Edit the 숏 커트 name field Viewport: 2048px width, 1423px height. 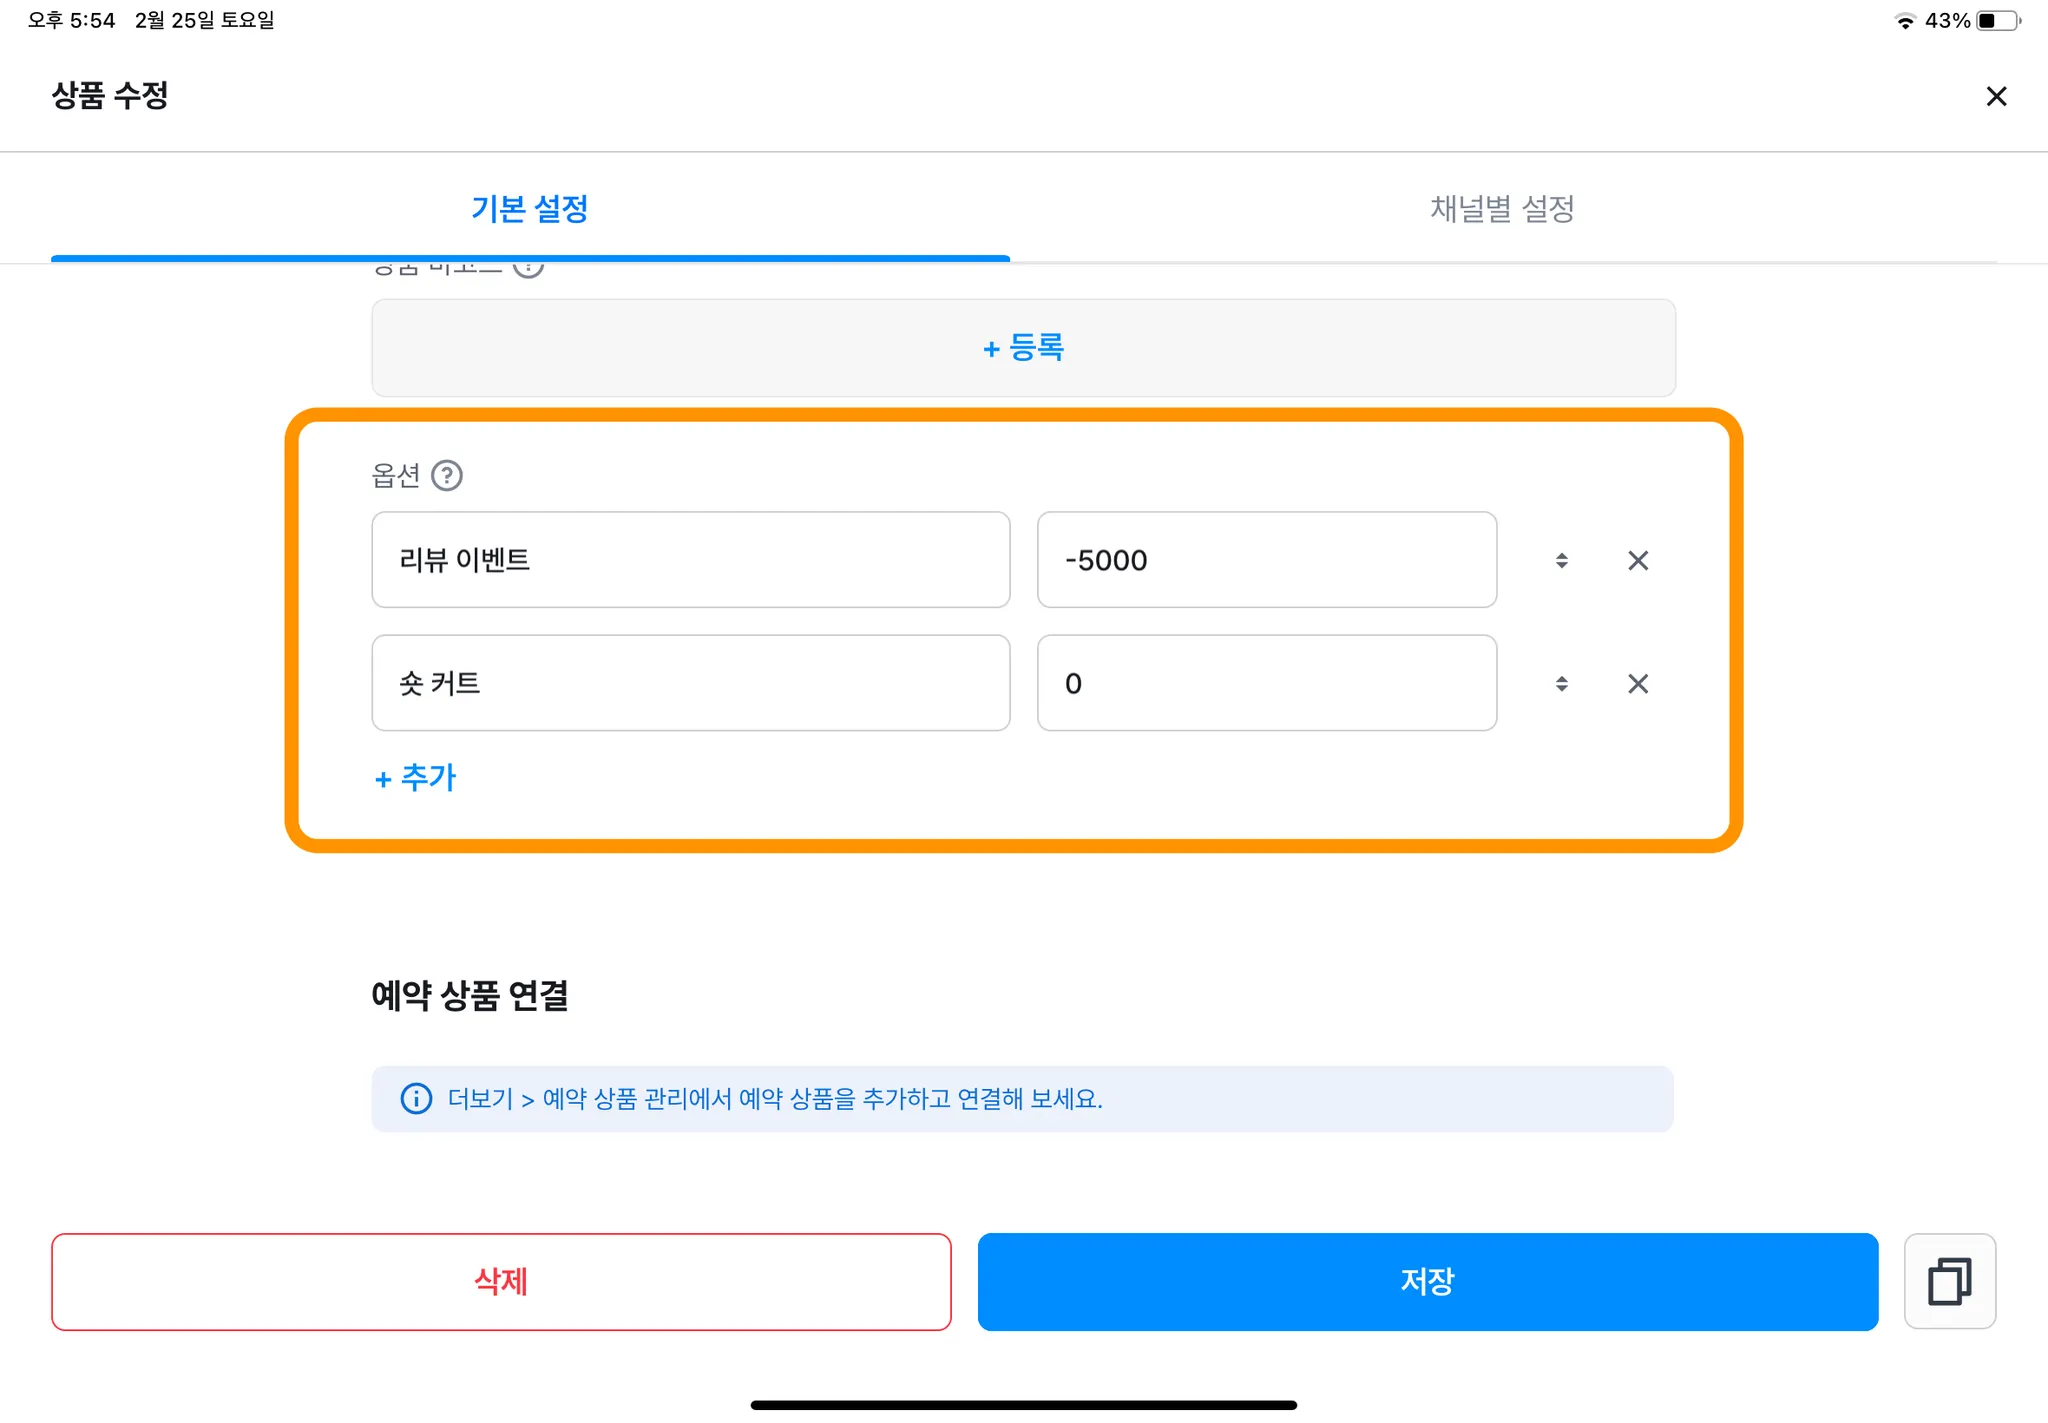click(x=690, y=684)
